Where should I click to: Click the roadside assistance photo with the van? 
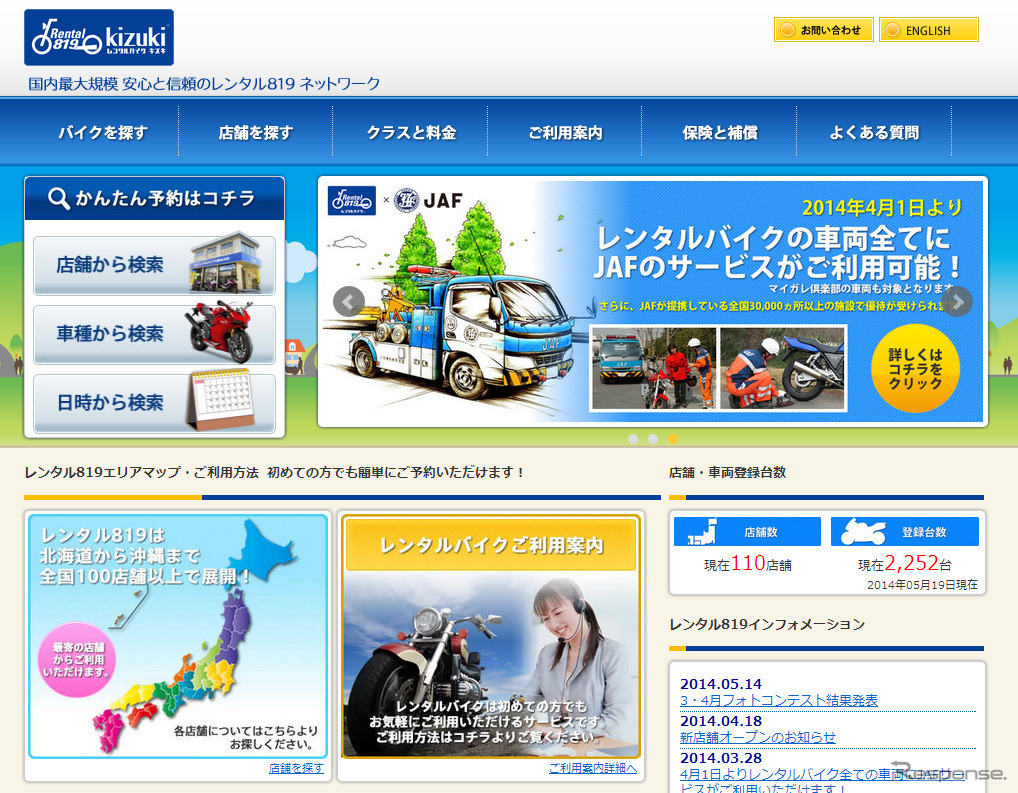coord(654,368)
